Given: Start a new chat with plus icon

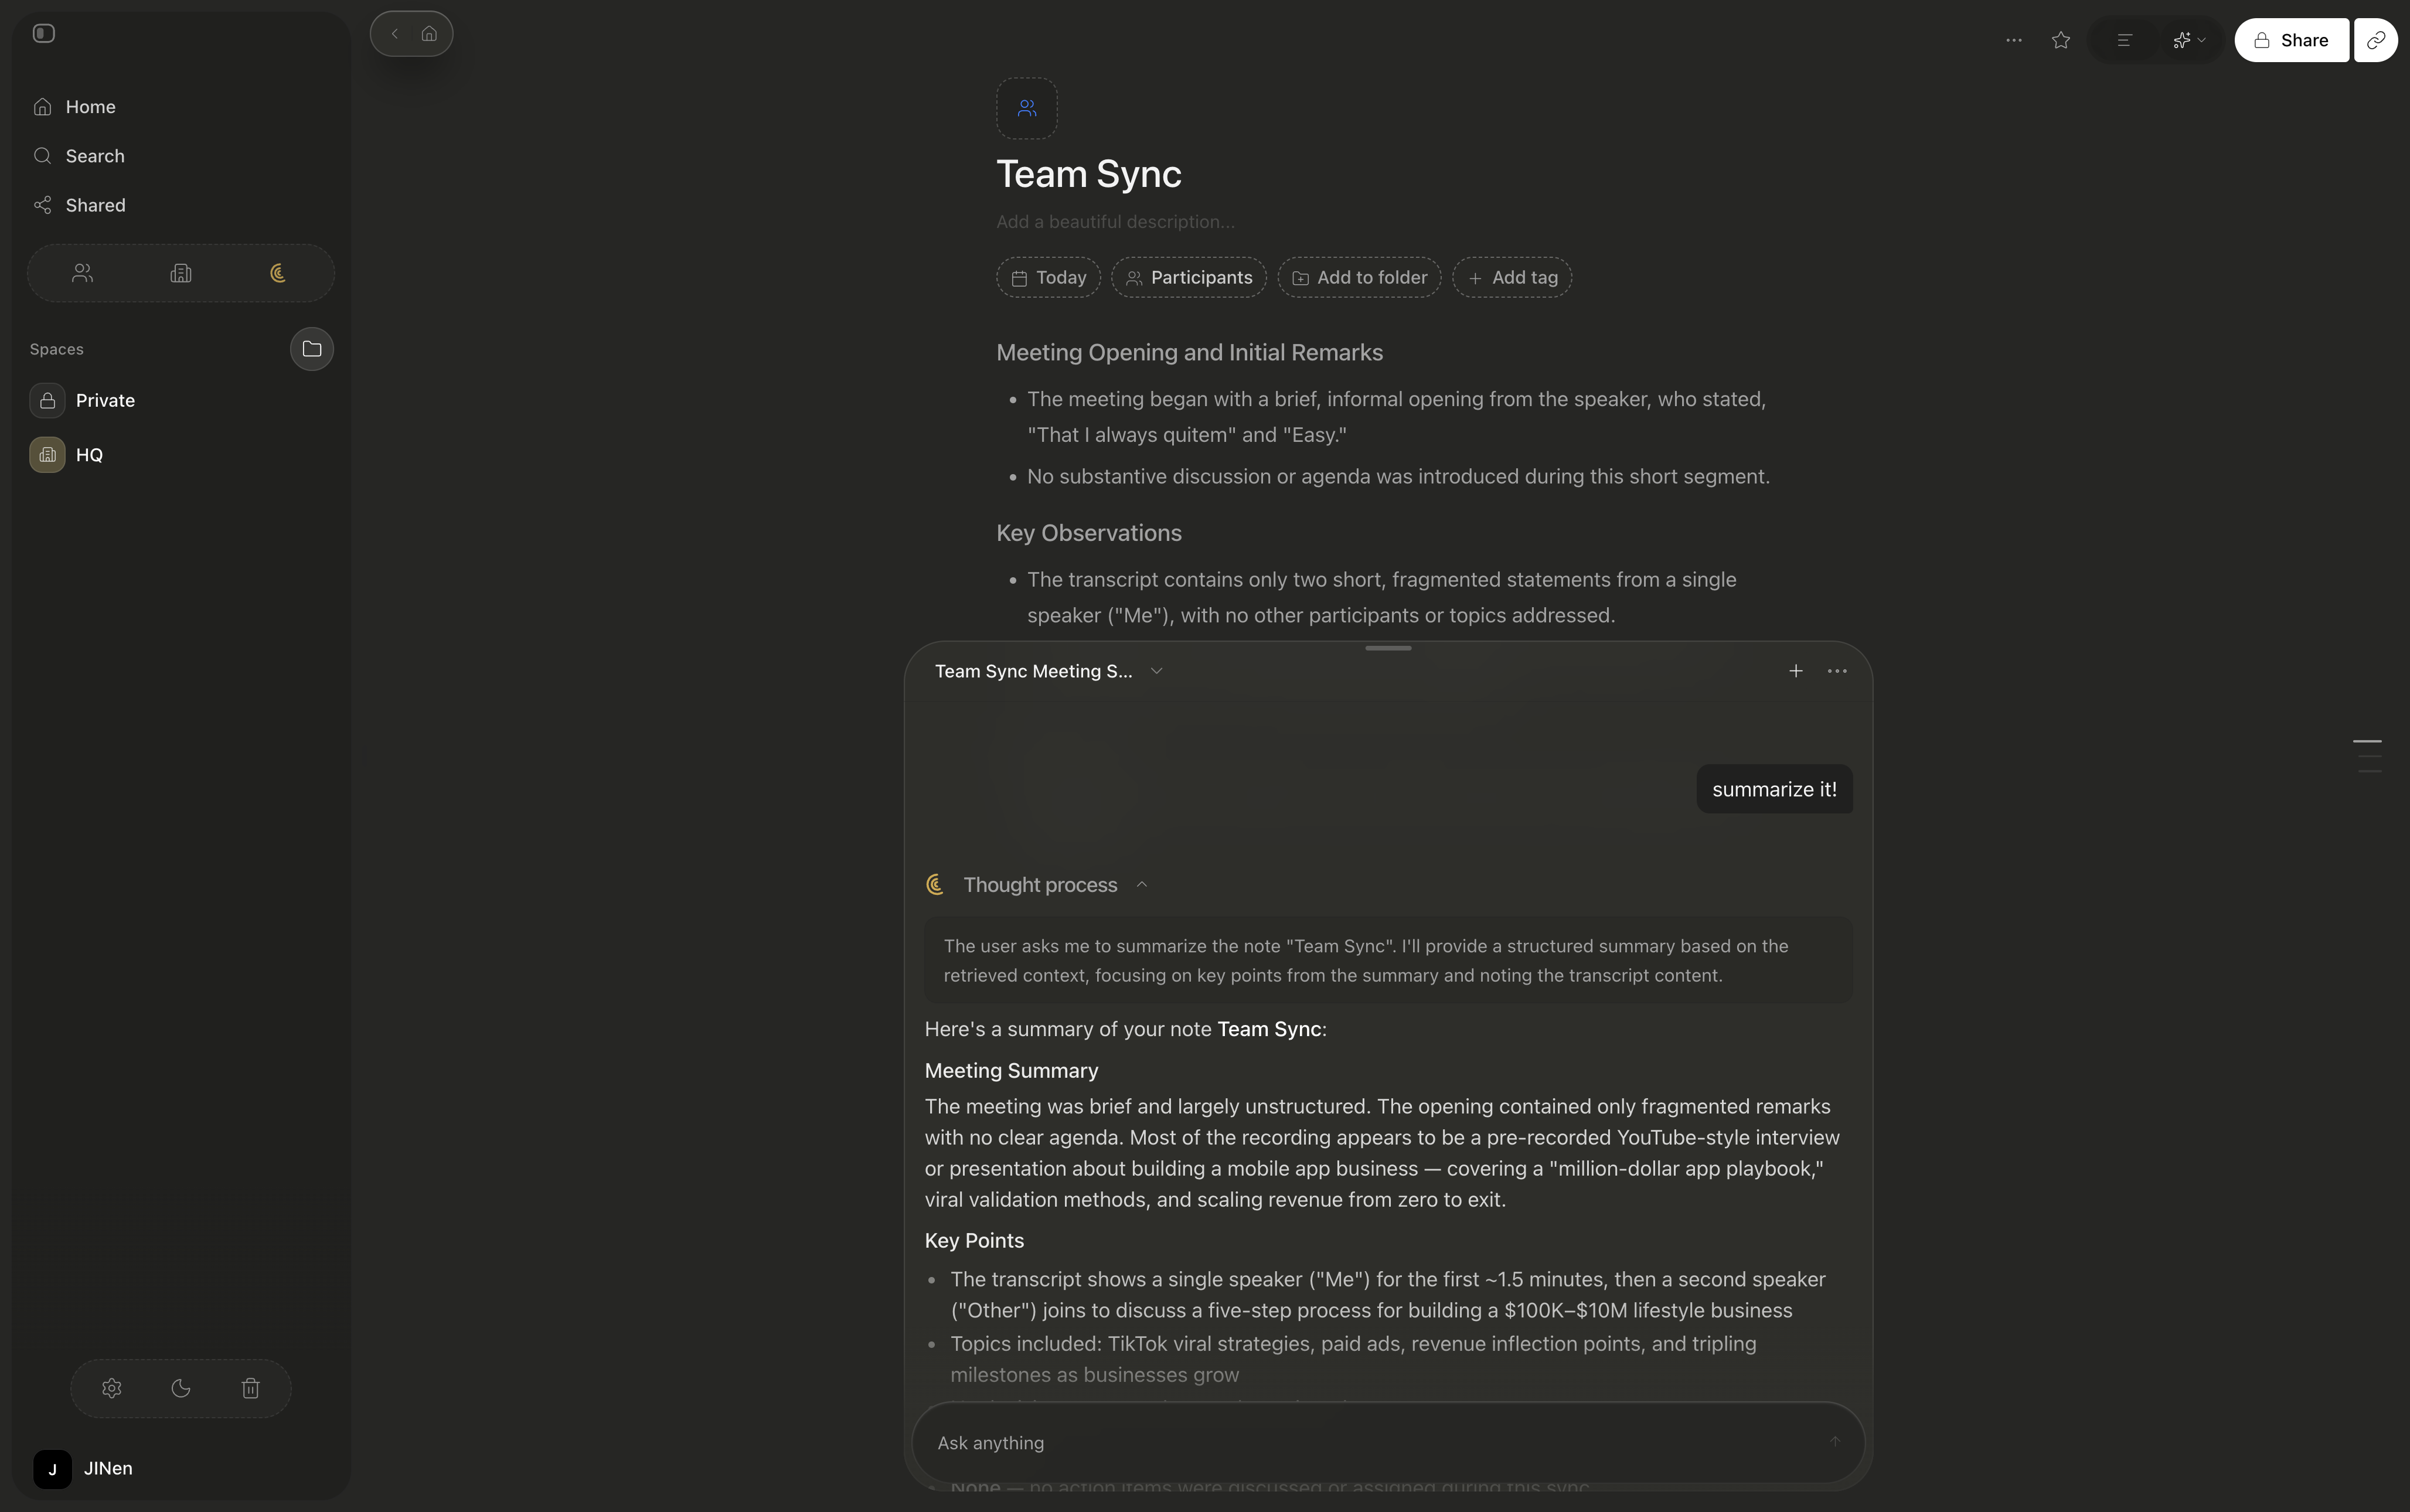Looking at the screenshot, I should (1796, 671).
